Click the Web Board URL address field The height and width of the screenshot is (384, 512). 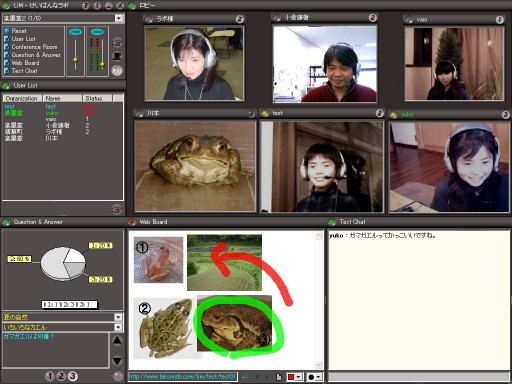(183, 377)
